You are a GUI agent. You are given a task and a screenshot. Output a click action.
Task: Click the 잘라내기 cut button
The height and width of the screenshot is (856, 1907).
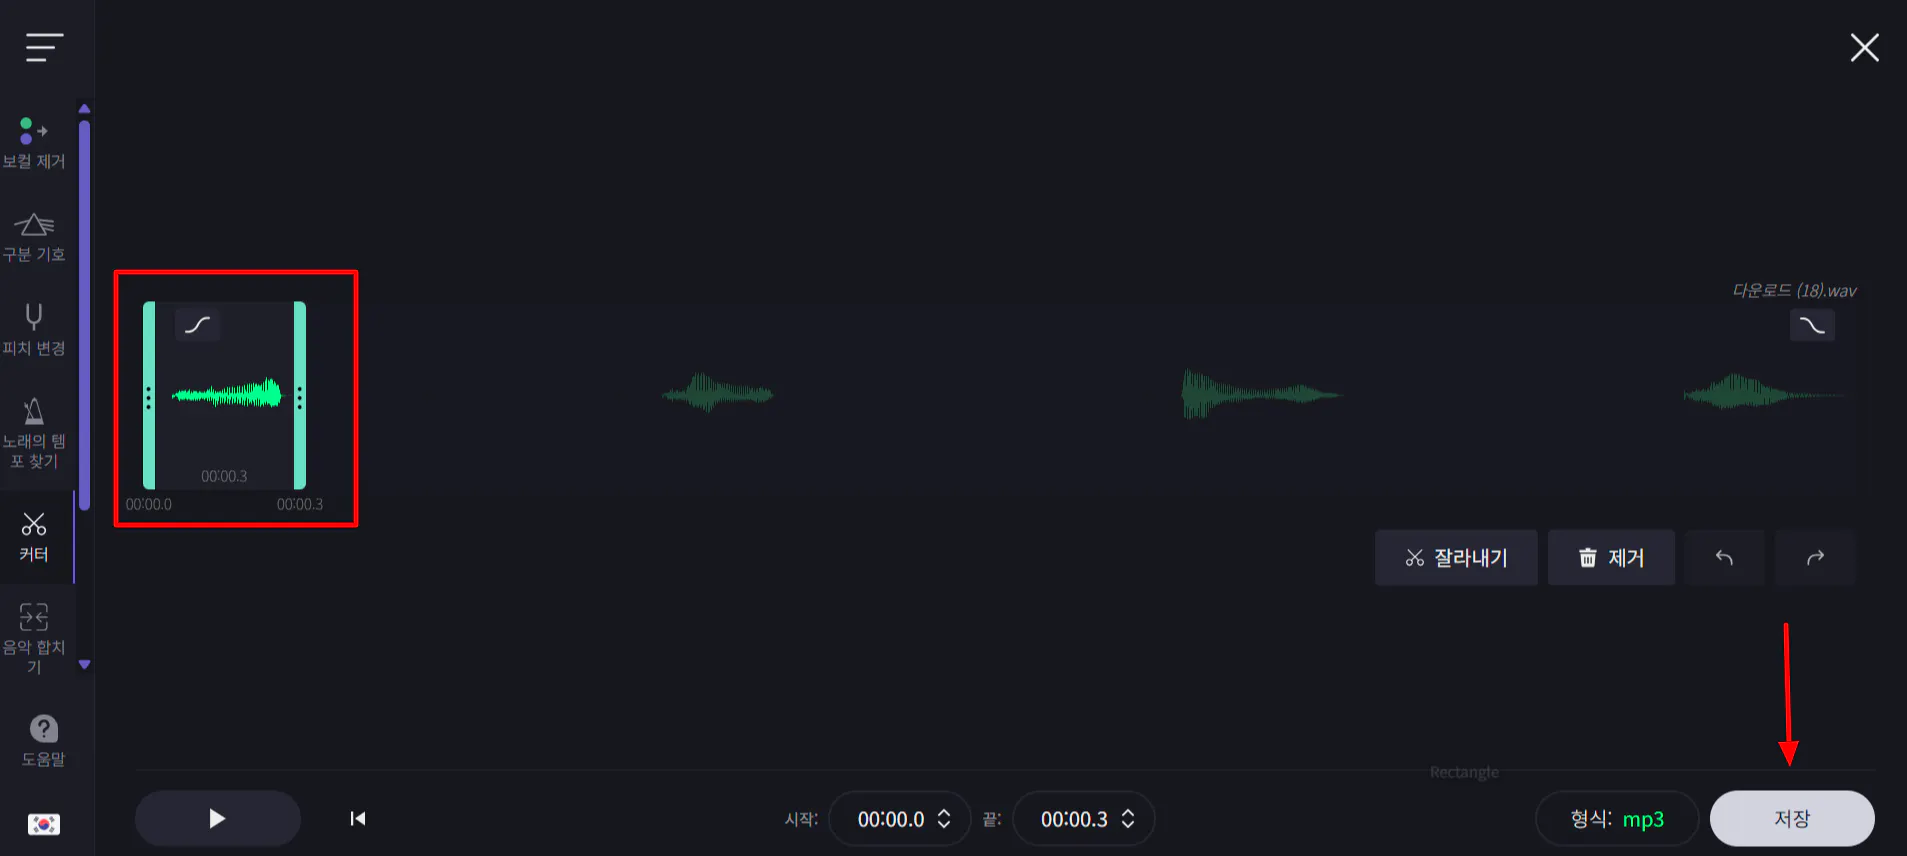(1456, 558)
